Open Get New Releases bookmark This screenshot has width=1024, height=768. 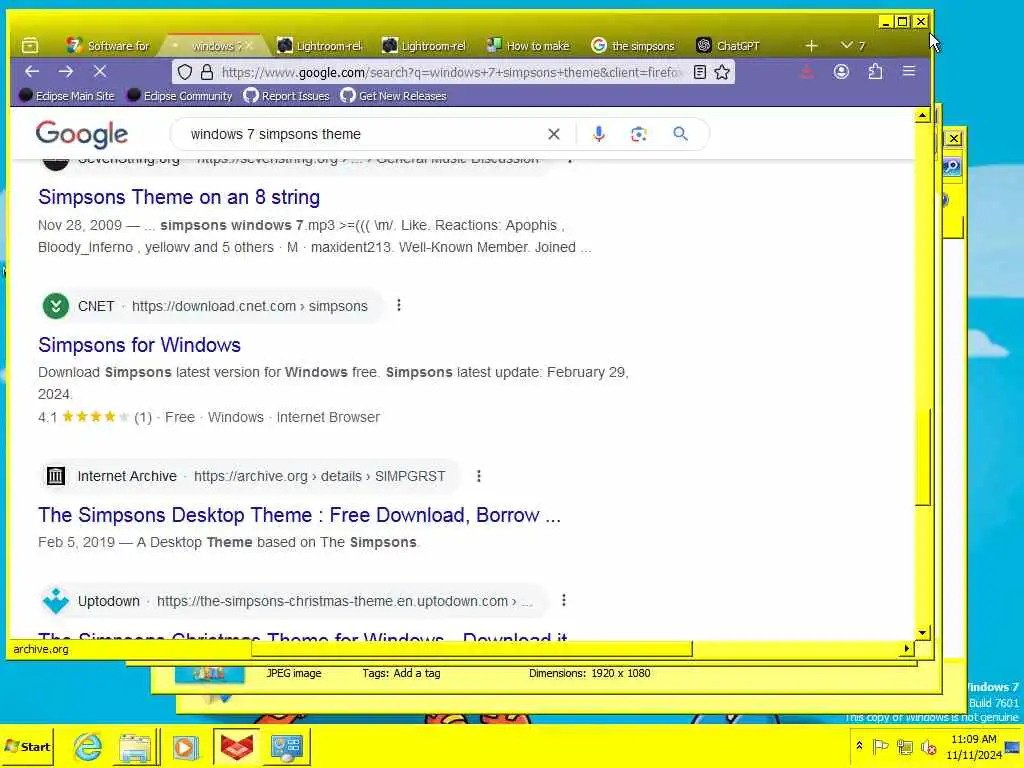394,96
